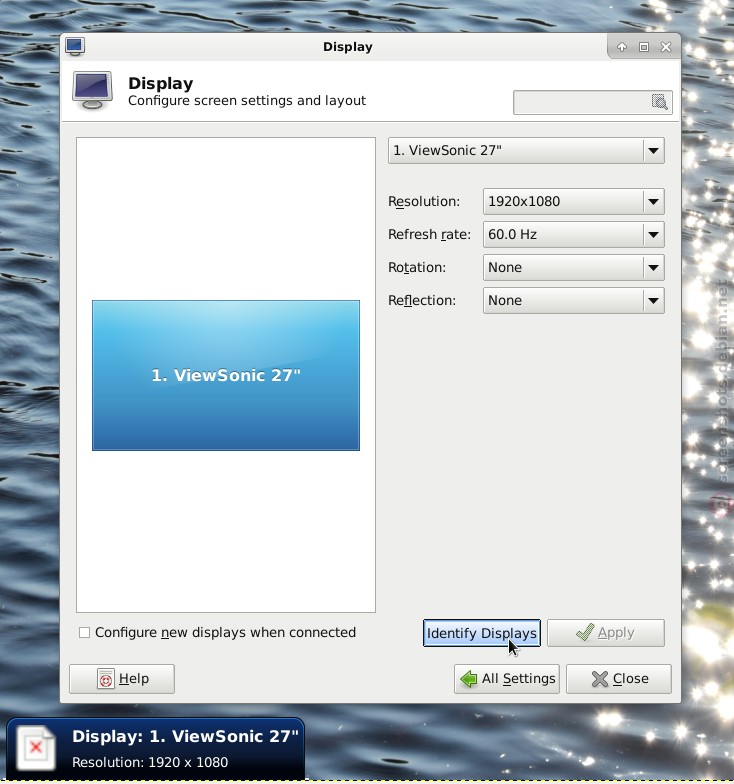Enable Configure new displays when connected

[84, 633]
